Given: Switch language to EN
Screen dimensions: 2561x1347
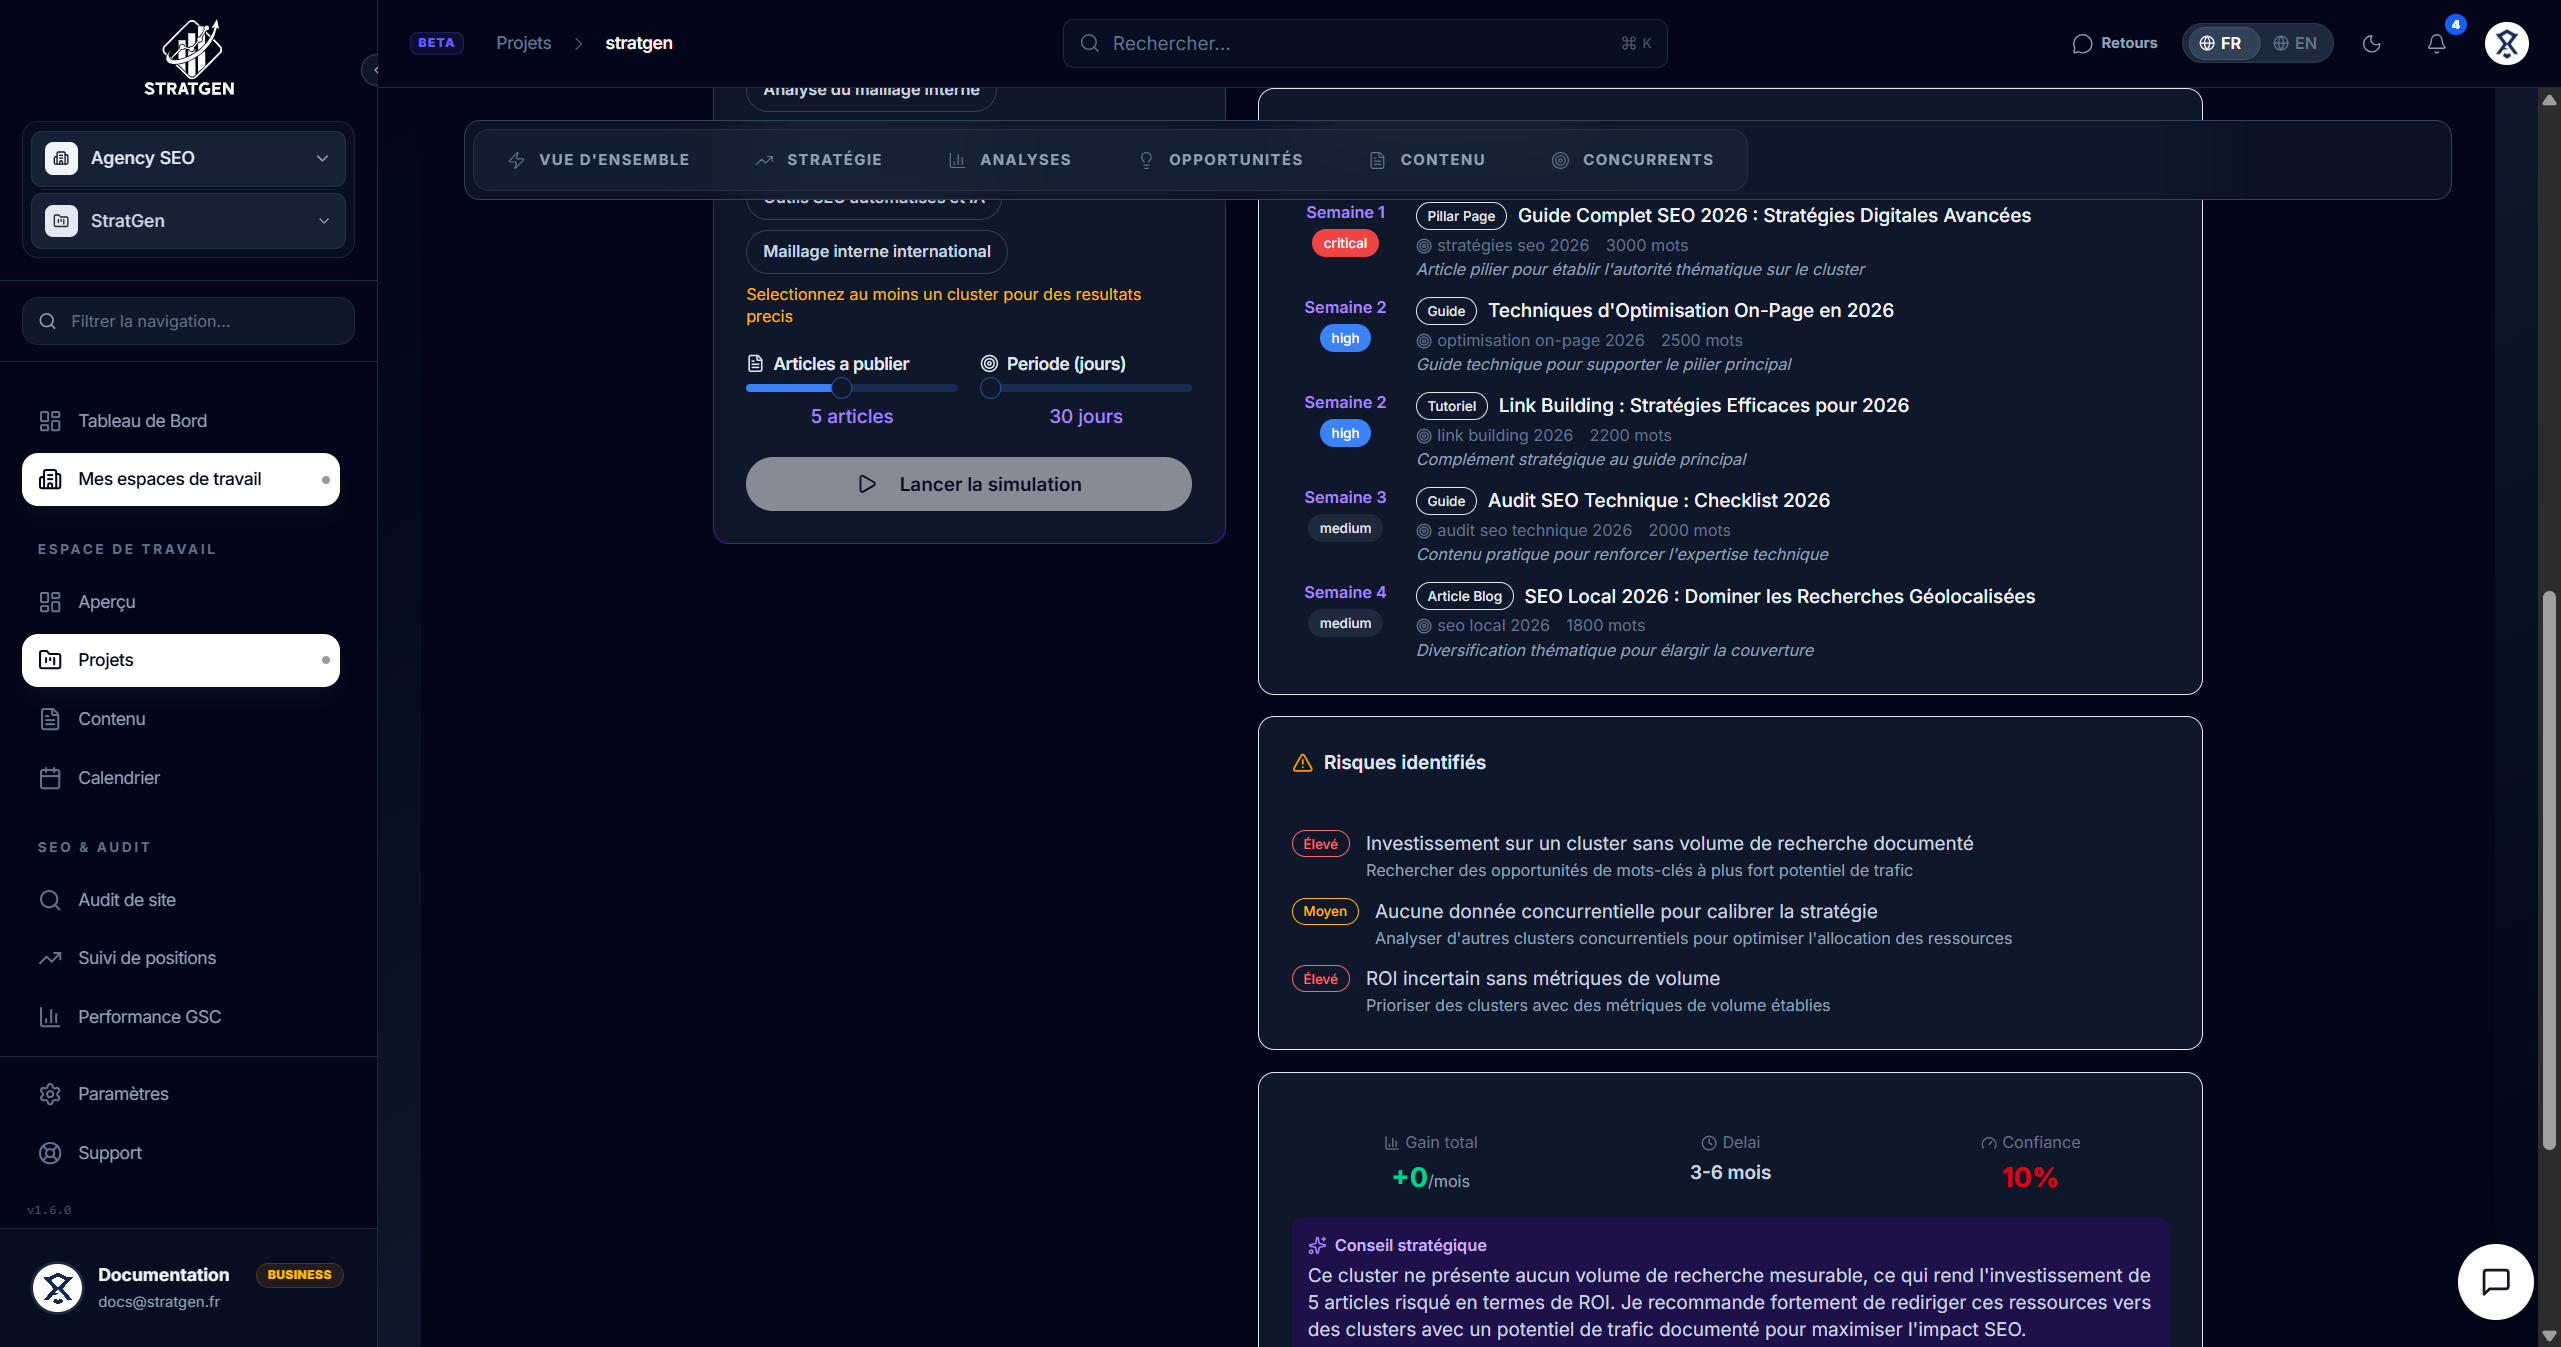Looking at the screenshot, I should [2295, 43].
